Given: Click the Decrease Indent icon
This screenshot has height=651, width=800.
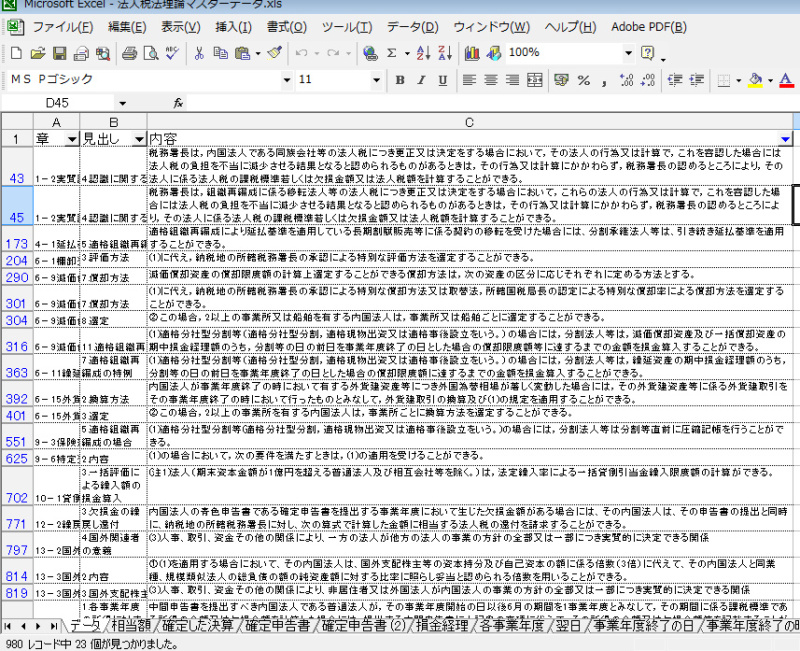Looking at the screenshot, I should click(675, 80).
